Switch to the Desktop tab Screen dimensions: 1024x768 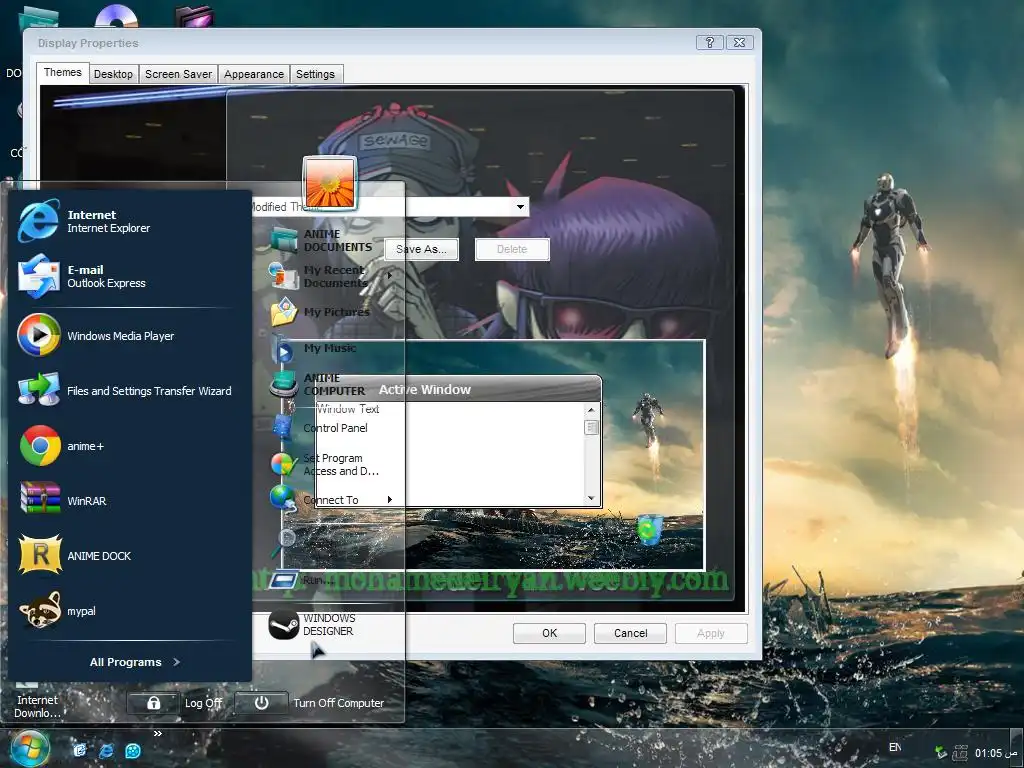click(x=113, y=74)
